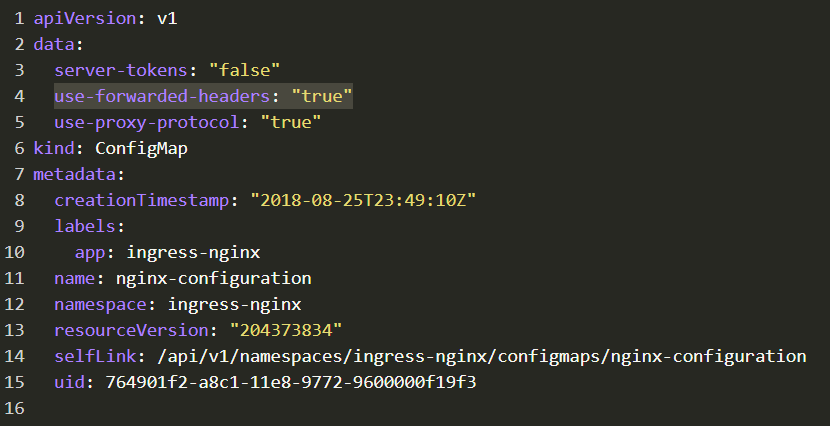Click the metadata key on line 7

point(75,174)
